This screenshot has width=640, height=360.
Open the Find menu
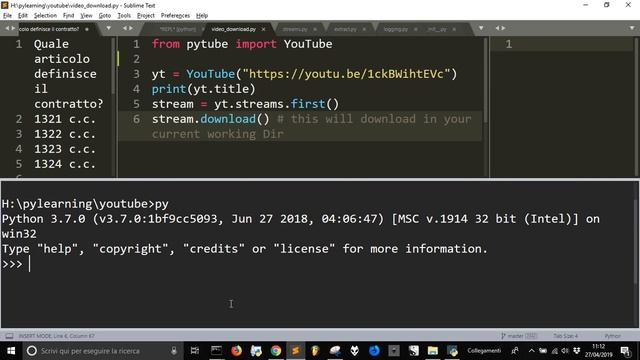[69, 16]
